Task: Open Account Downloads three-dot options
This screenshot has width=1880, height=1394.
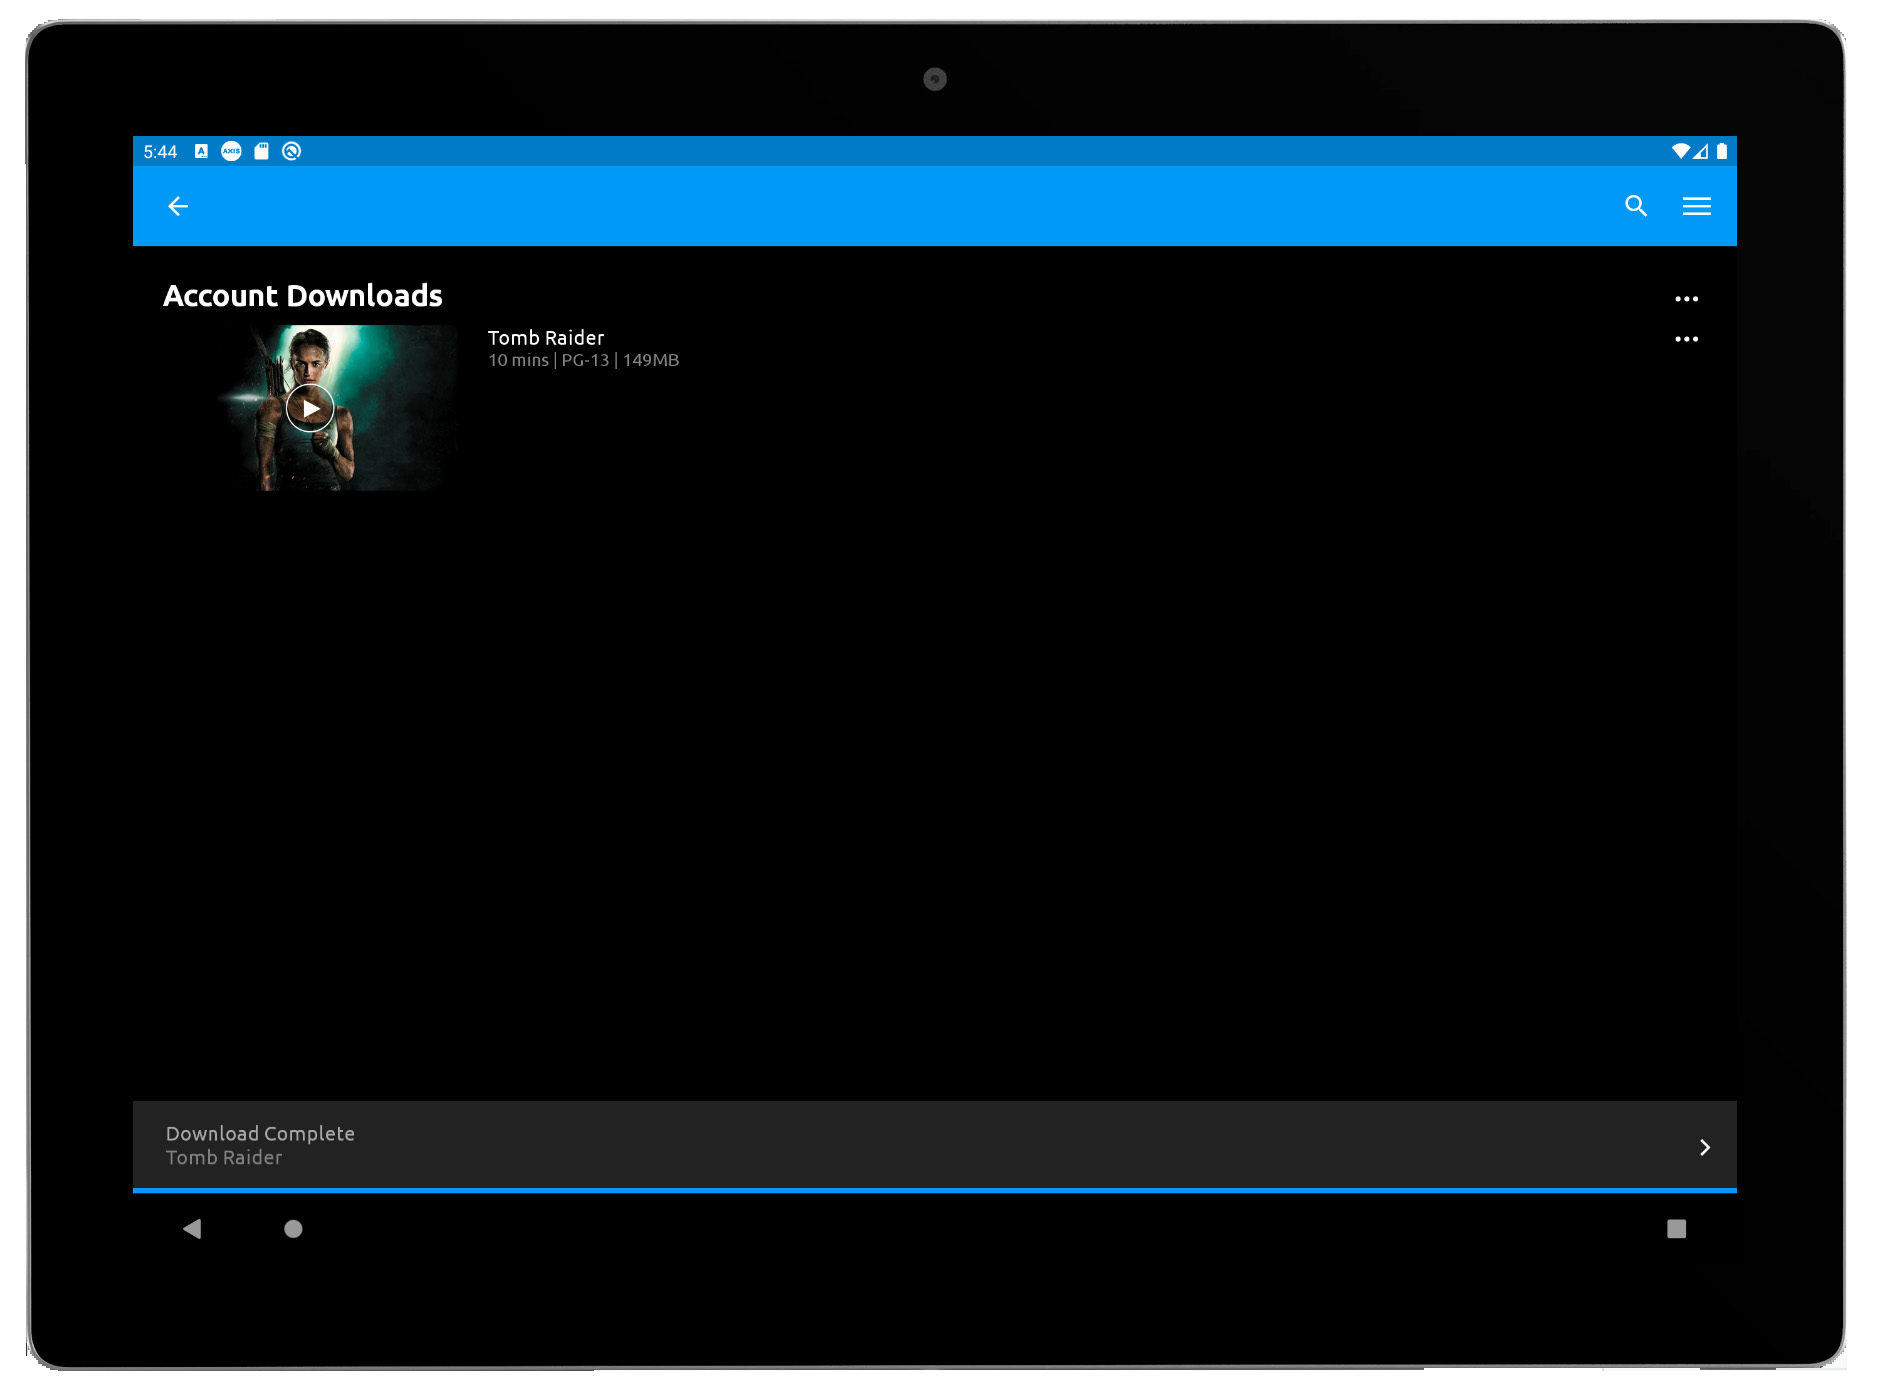Action: coord(1687,299)
